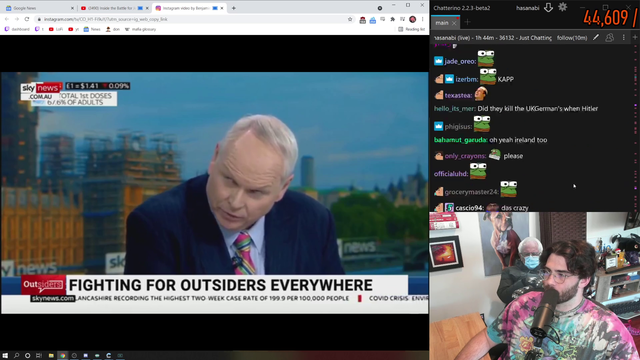
Task: Open Chrome three-dot menu
Action: click(422, 19)
